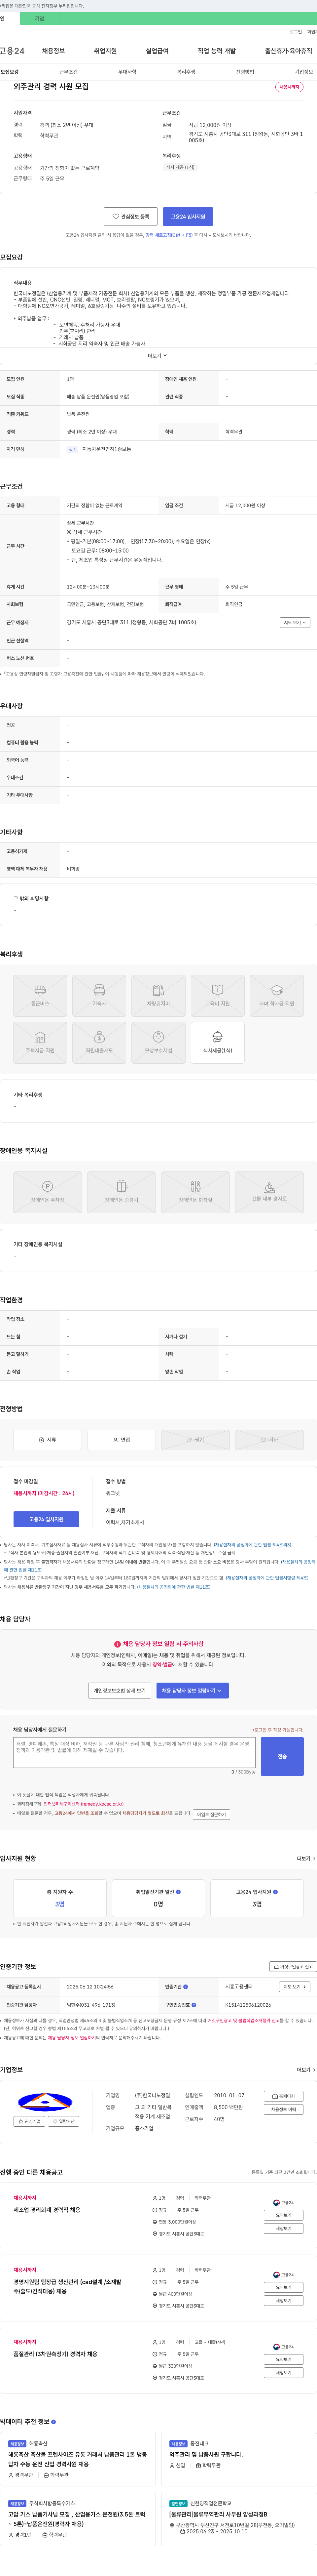Select the 식사제공 welfare icon
Image resolution: width=317 pixels, height=2576 pixels.
tap(217, 1043)
